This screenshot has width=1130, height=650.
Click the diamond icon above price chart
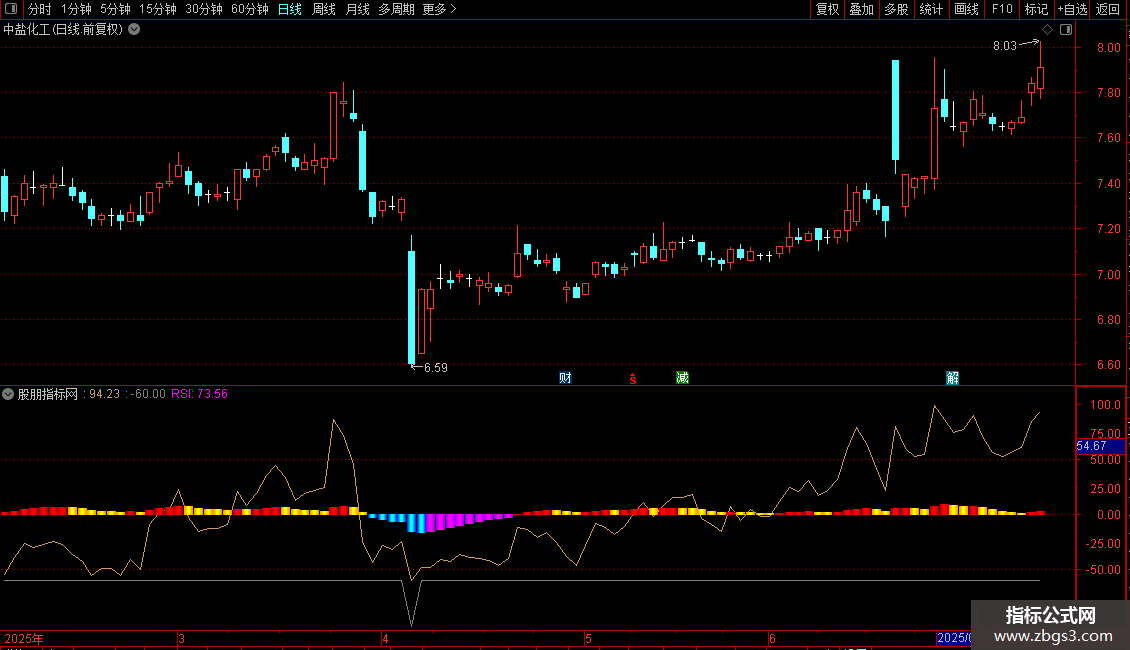pyautogui.click(x=1047, y=30)
